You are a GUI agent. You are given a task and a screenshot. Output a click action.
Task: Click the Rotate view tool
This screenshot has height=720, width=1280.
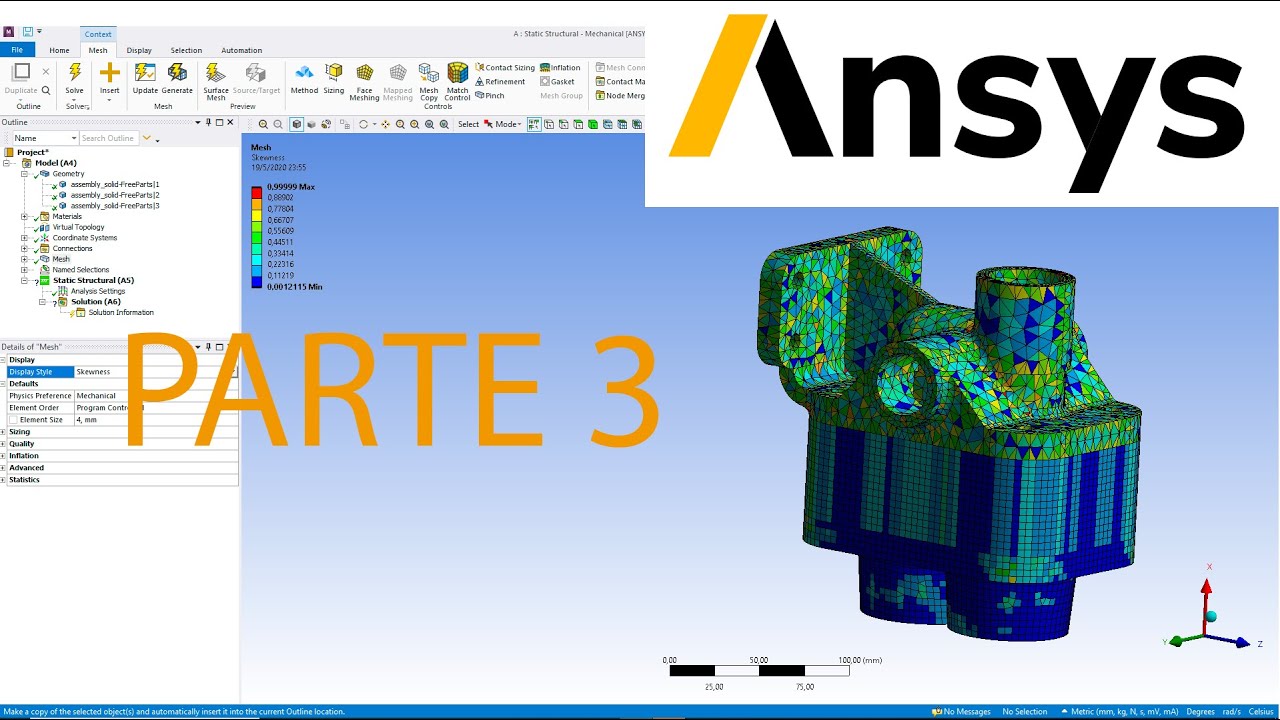click(x=363, y=124)
